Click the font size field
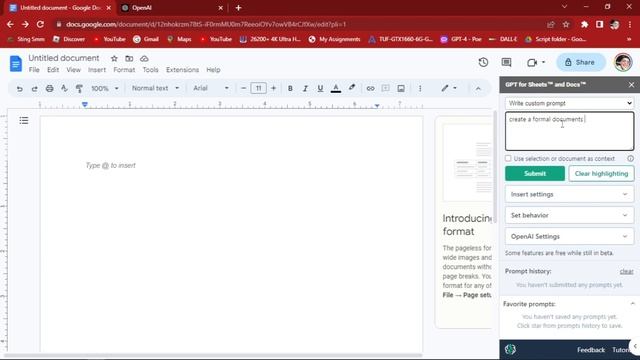Viewport: 640px width, 360px height. click(258, 88)
